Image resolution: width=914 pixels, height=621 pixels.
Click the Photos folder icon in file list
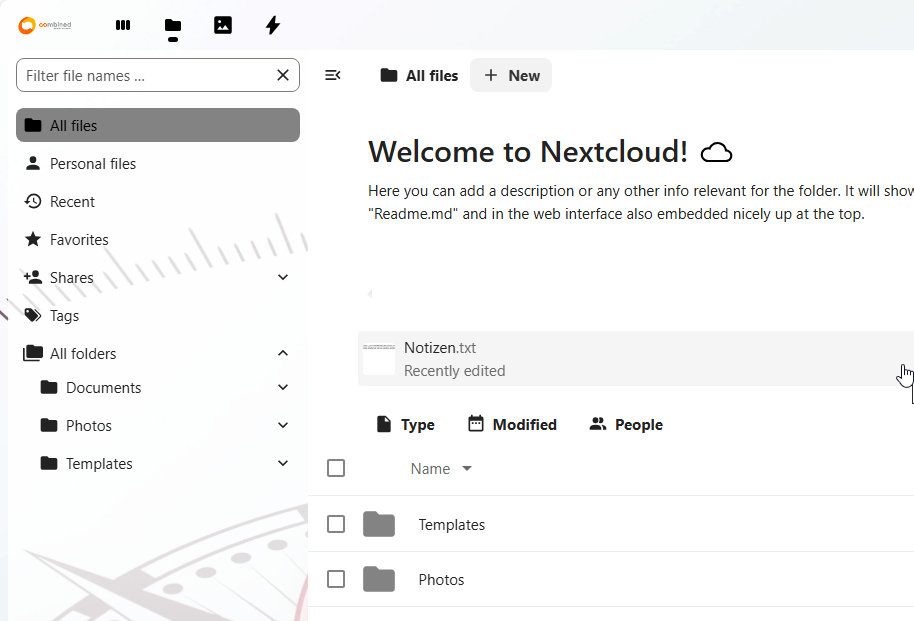[x=379, y=579]
